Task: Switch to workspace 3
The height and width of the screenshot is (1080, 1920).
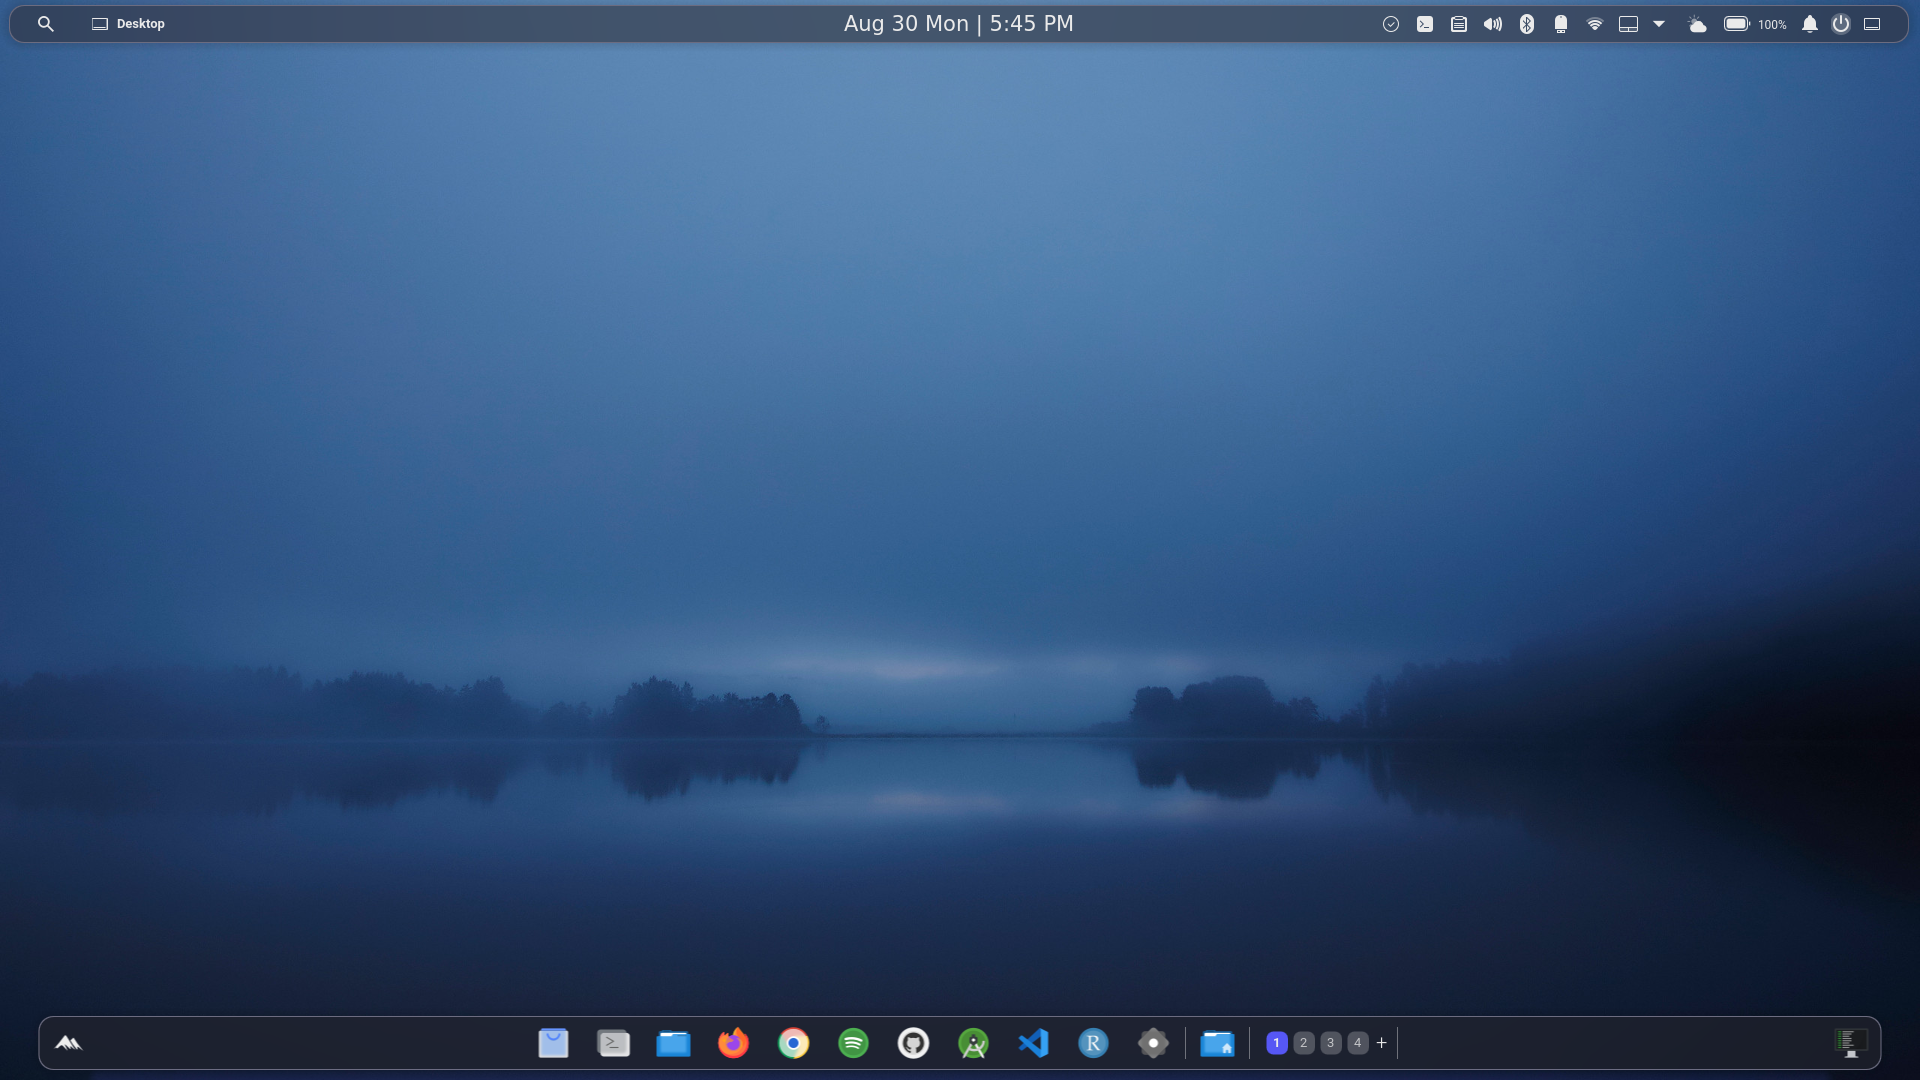Action: 1330,1043
